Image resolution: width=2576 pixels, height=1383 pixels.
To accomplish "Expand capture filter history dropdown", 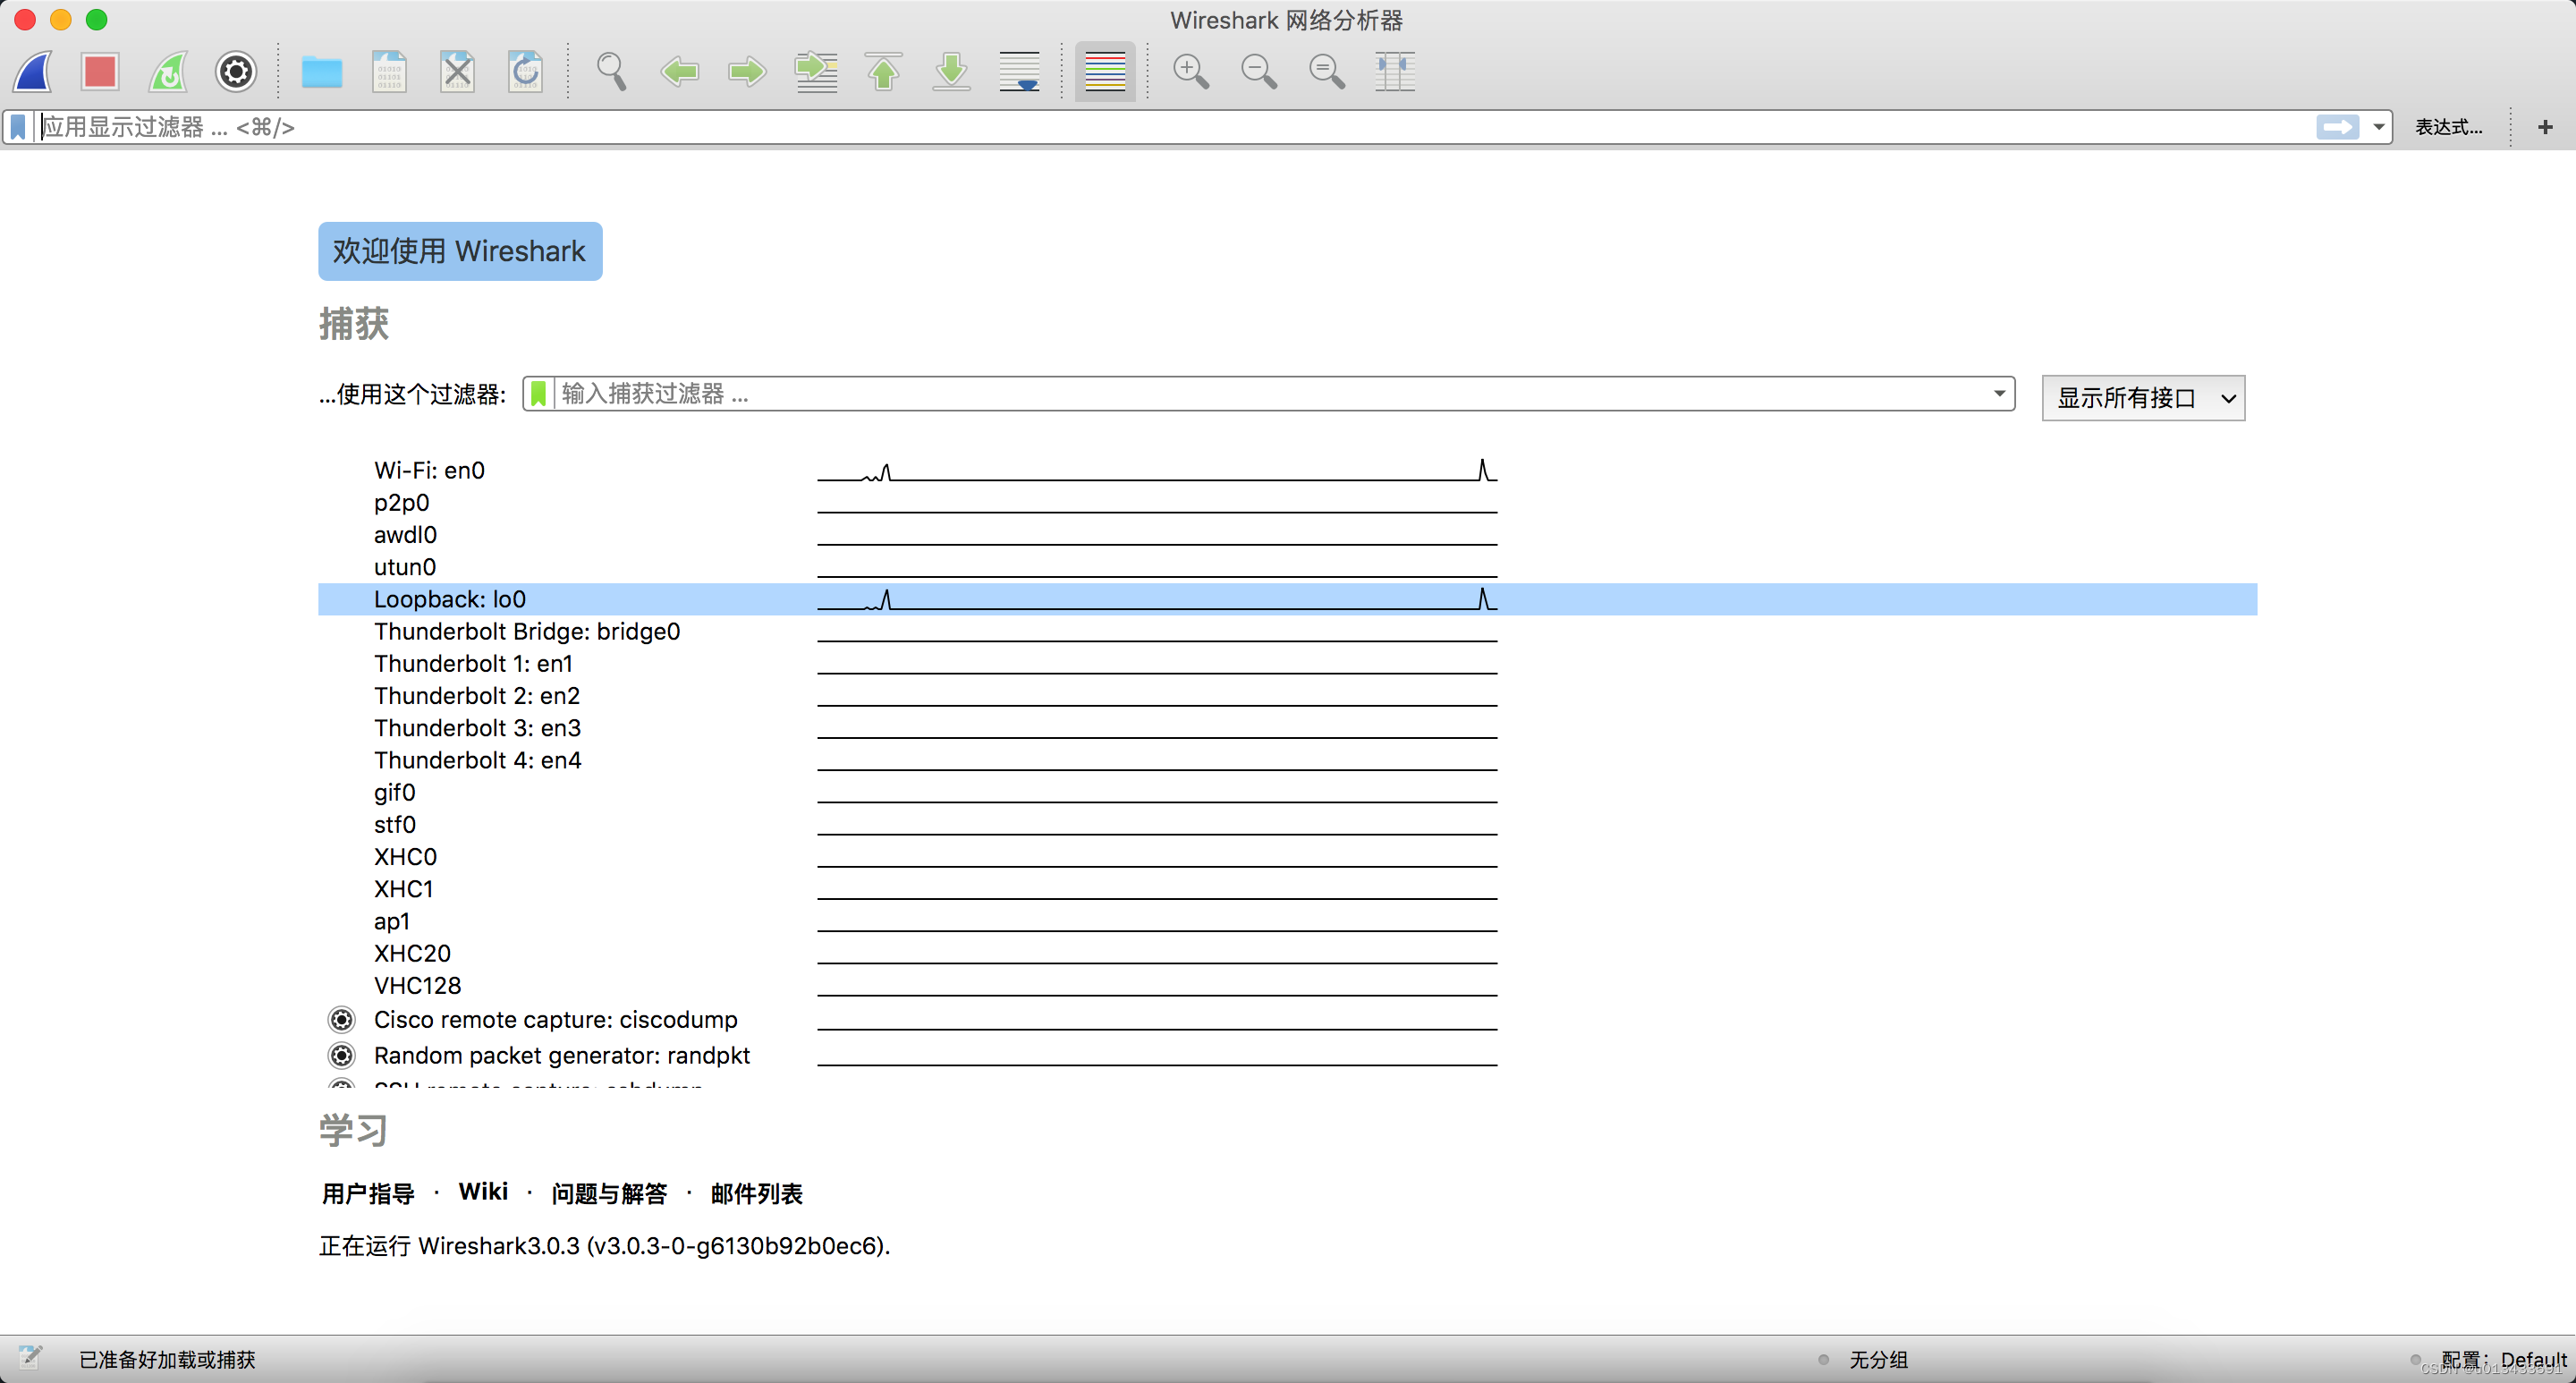I will coord(1999,394).
